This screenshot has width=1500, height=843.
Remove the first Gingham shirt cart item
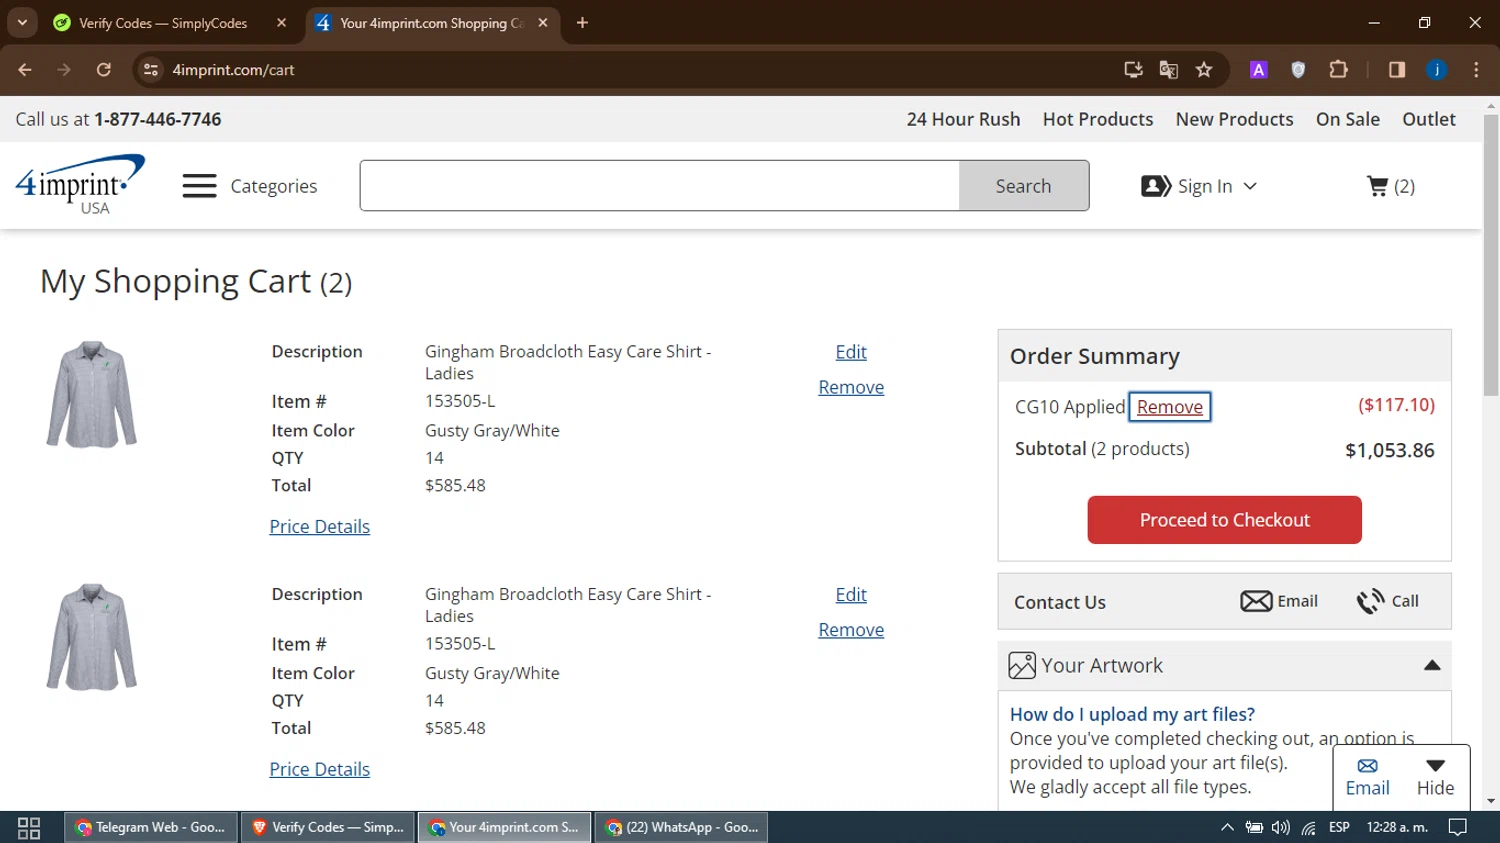coord(851,387)
